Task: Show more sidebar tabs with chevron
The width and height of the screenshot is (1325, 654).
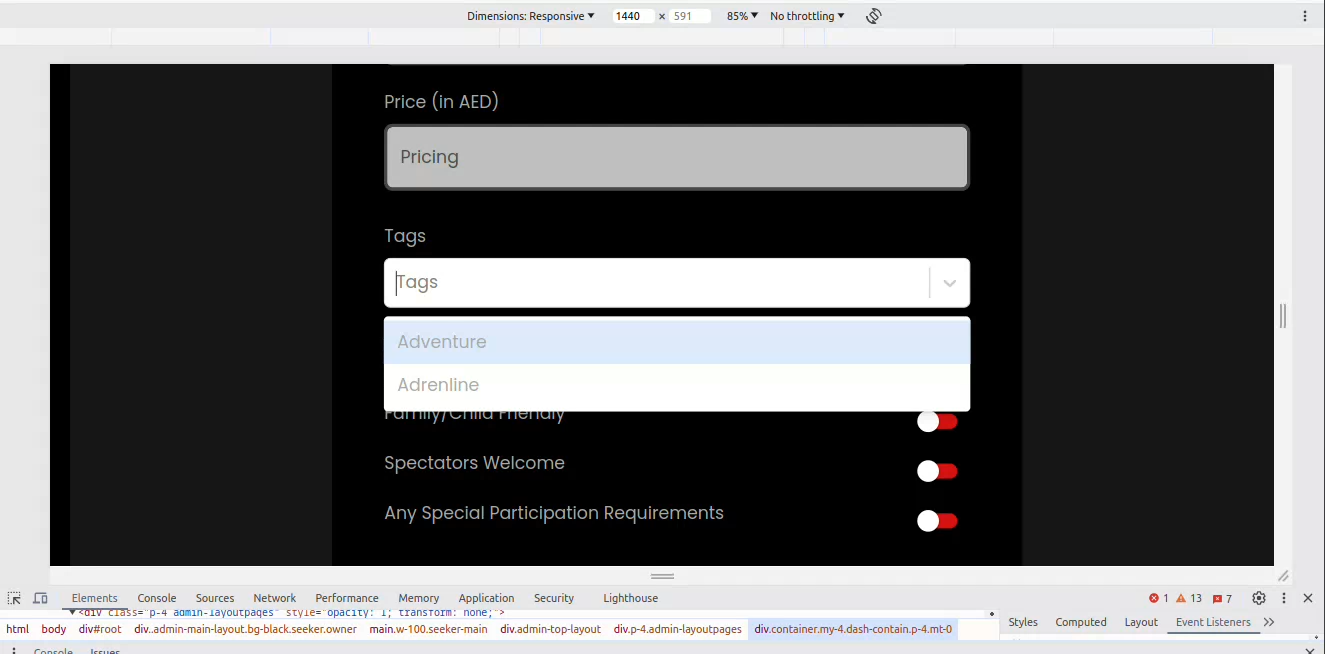Action: tap(1269, 622)
